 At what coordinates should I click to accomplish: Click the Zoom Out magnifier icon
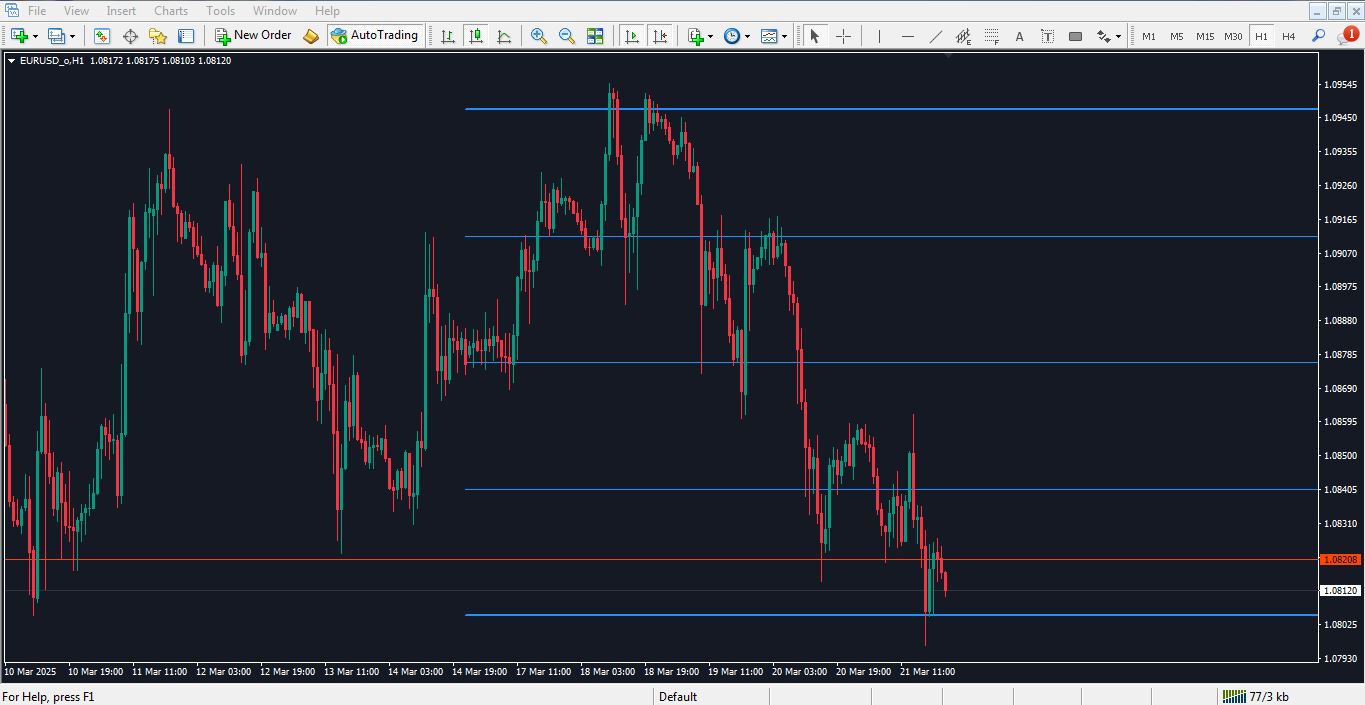coord(567,36)
